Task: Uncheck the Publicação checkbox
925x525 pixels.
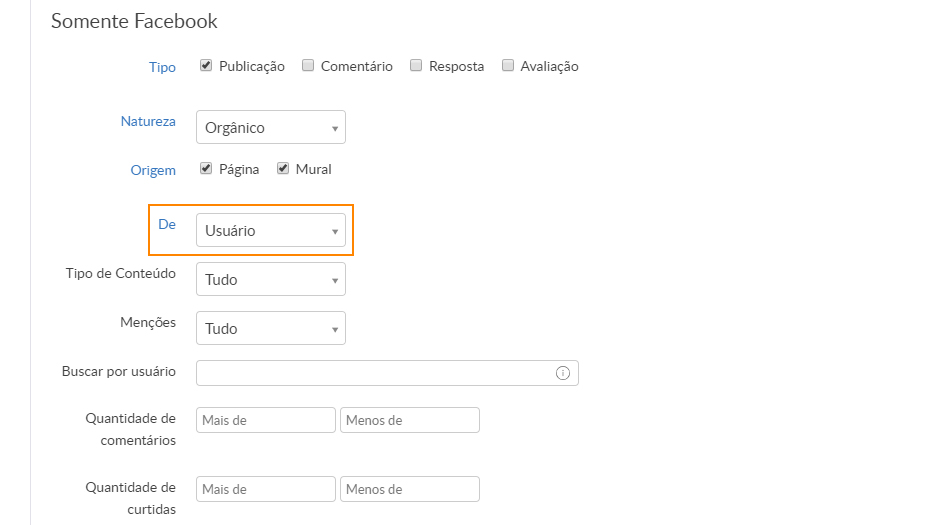Action: point(206,66)
